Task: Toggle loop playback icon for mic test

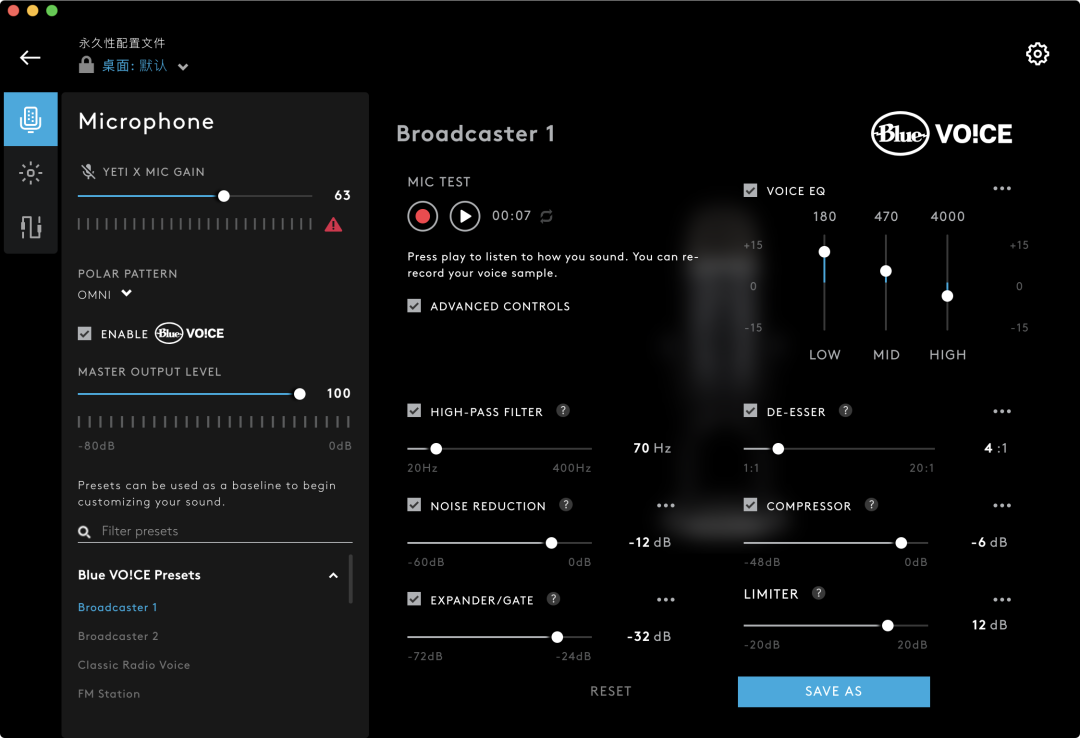Action: (546, 216)
